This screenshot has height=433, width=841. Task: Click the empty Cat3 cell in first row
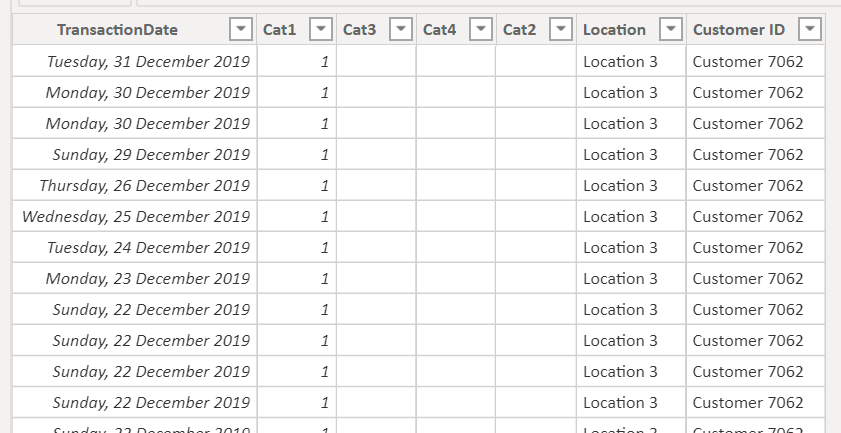point(376,61)
